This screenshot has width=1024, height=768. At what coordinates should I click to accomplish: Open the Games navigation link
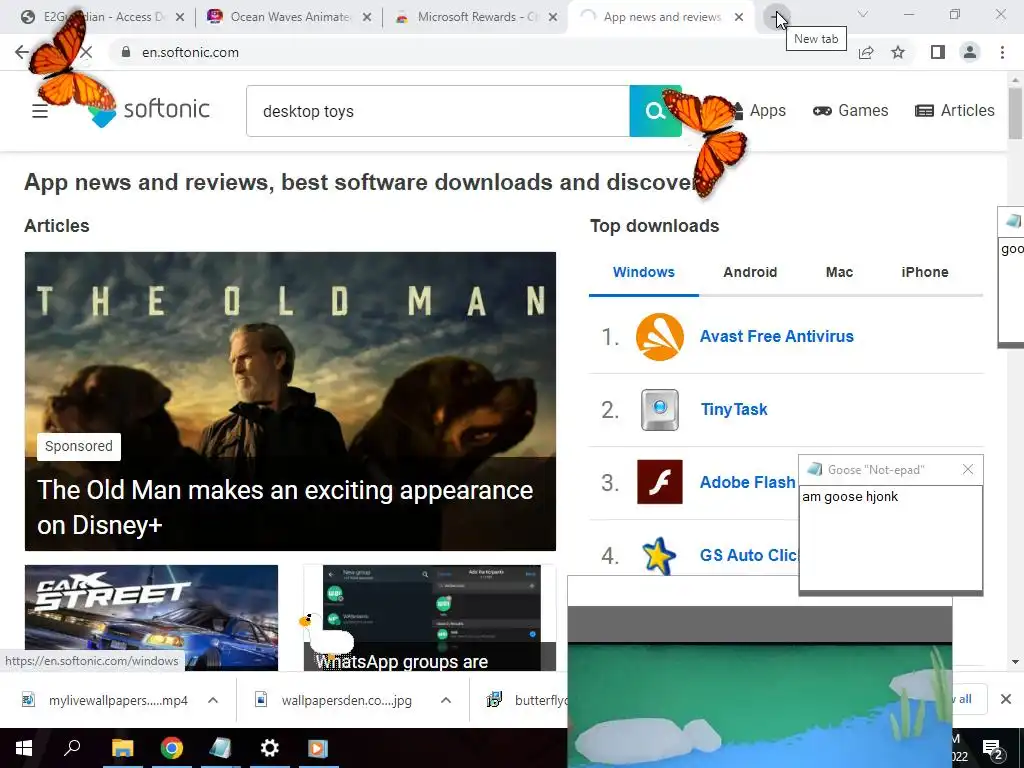point(850,110)
